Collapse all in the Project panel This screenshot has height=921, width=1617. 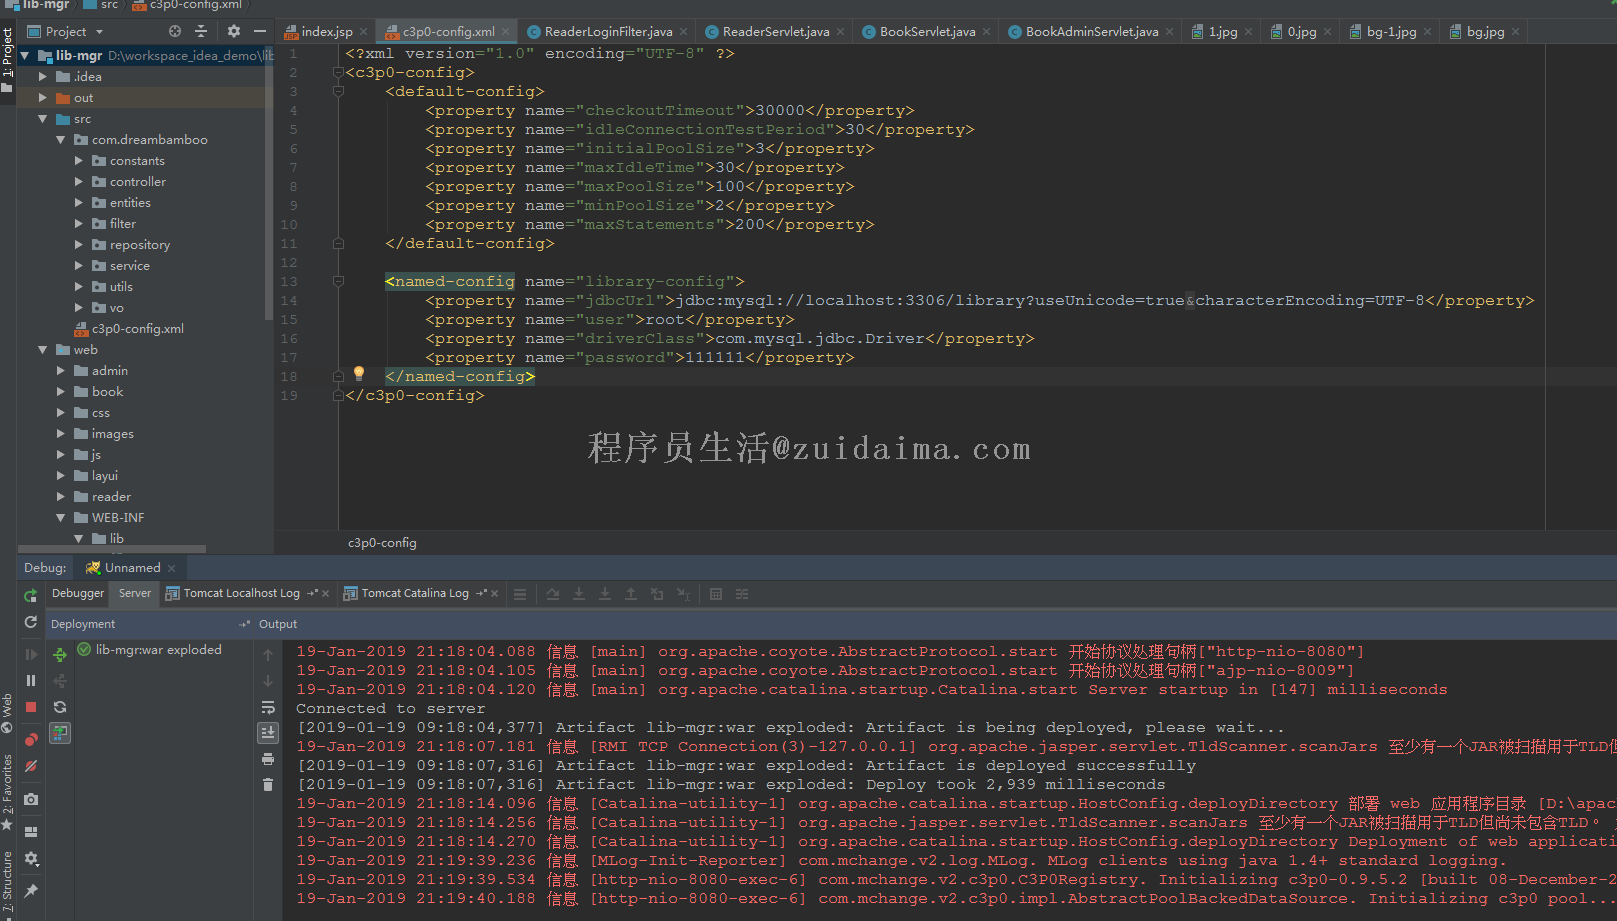201,31
